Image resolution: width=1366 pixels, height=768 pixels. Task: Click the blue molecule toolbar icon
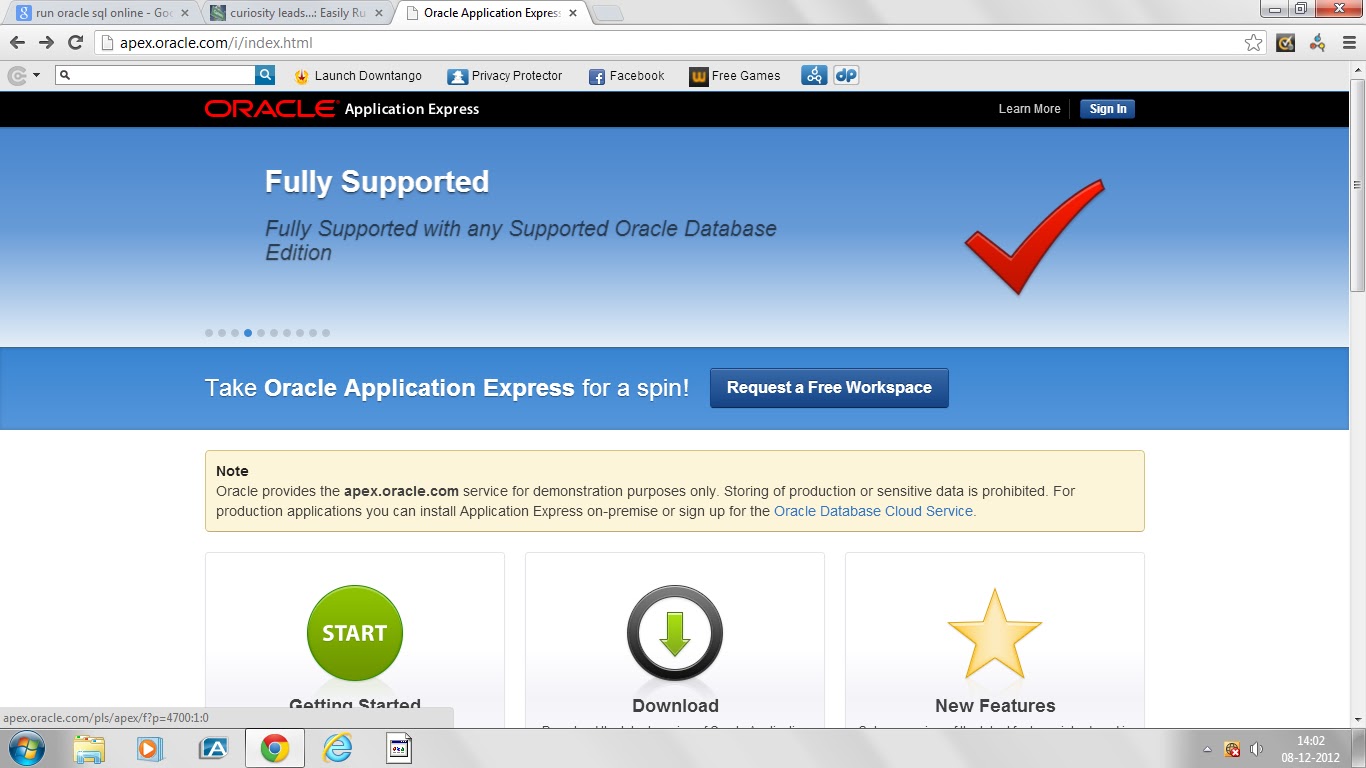[x=814, y=75]
